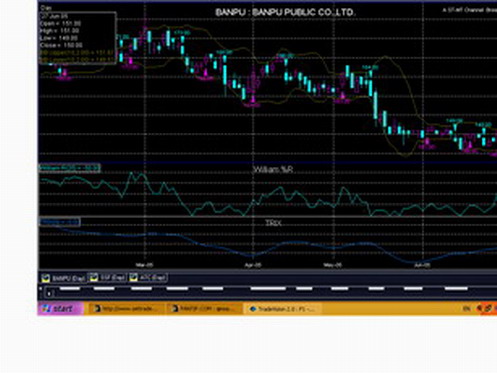Click the ATC (Day) tab icon

pyautogui.click(x=134, y=277)
